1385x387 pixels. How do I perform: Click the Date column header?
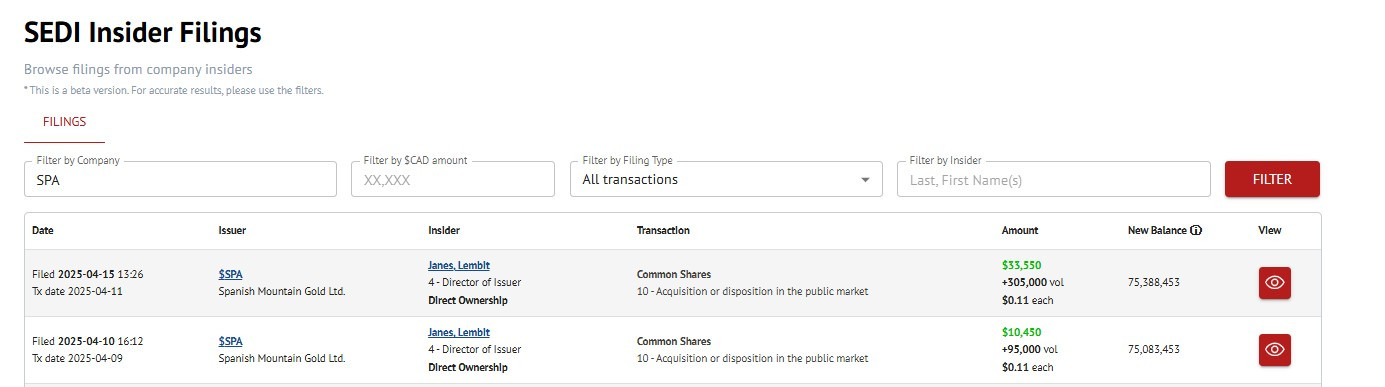(x=43, y=230)
